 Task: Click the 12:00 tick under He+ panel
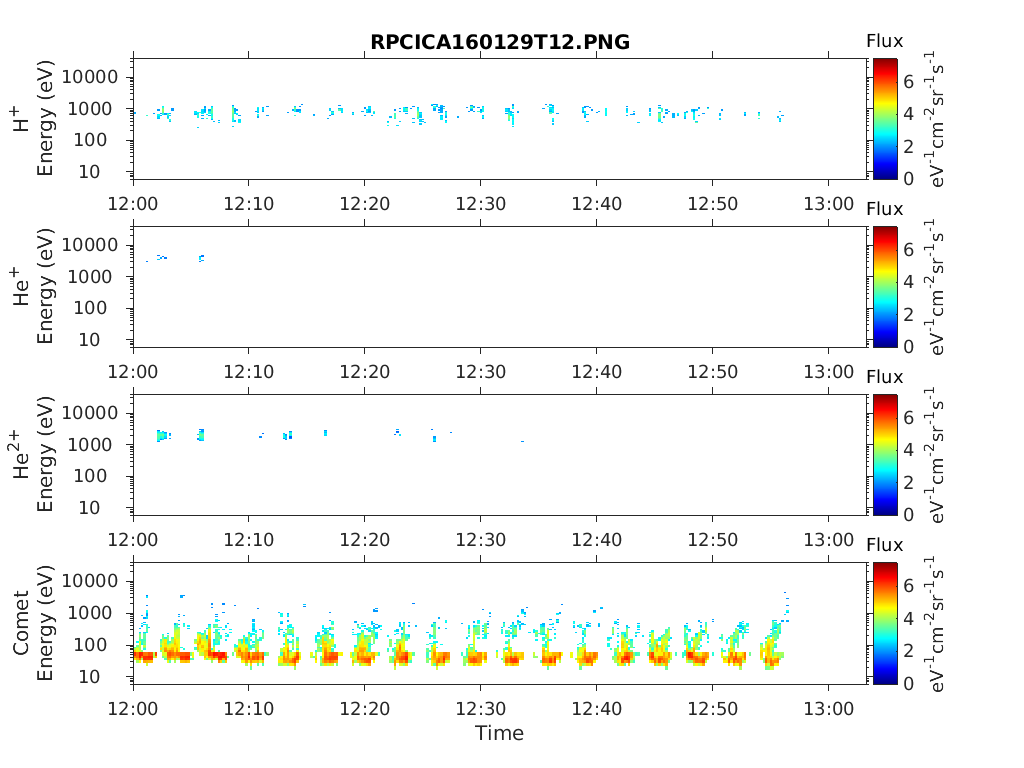[x=133, y=372]
